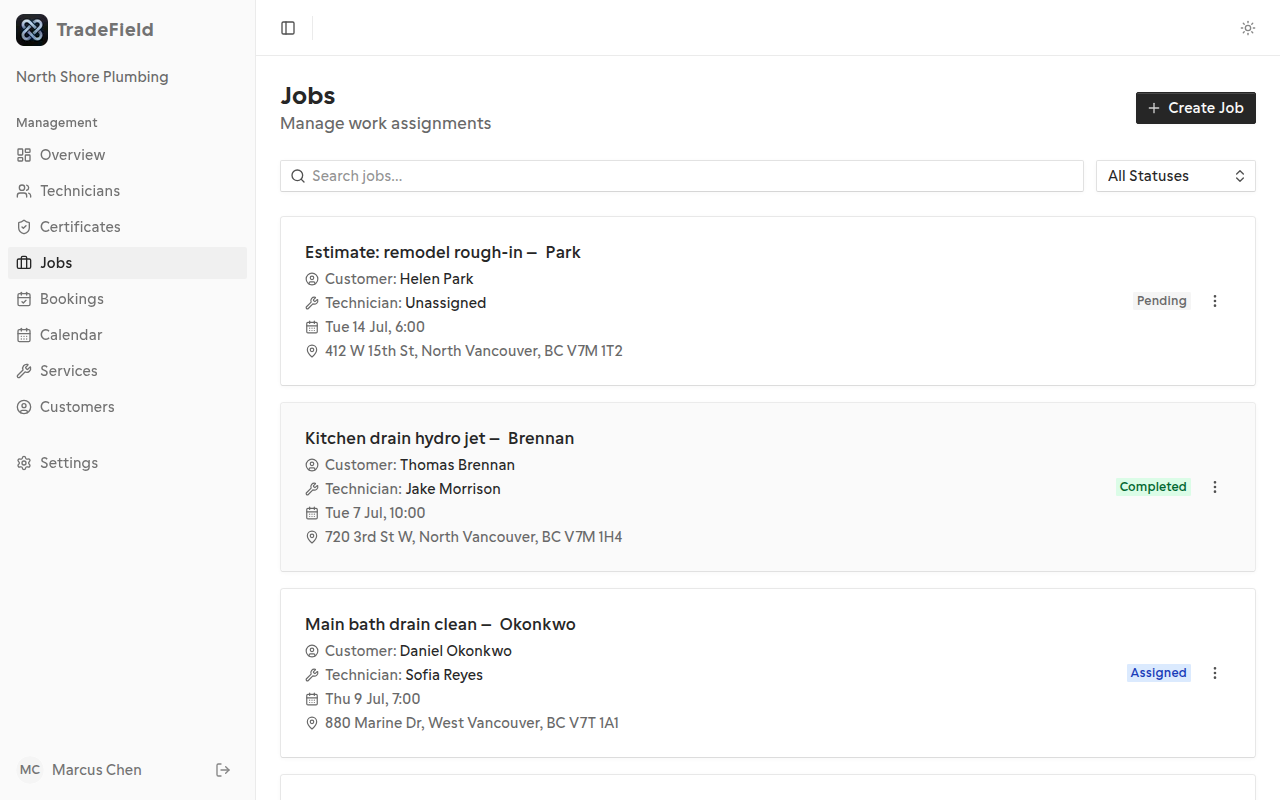Click the search magnifier icon
The width and height of the screenshot is (1280, 800).
pyautogui.click(x=298, y=176)
